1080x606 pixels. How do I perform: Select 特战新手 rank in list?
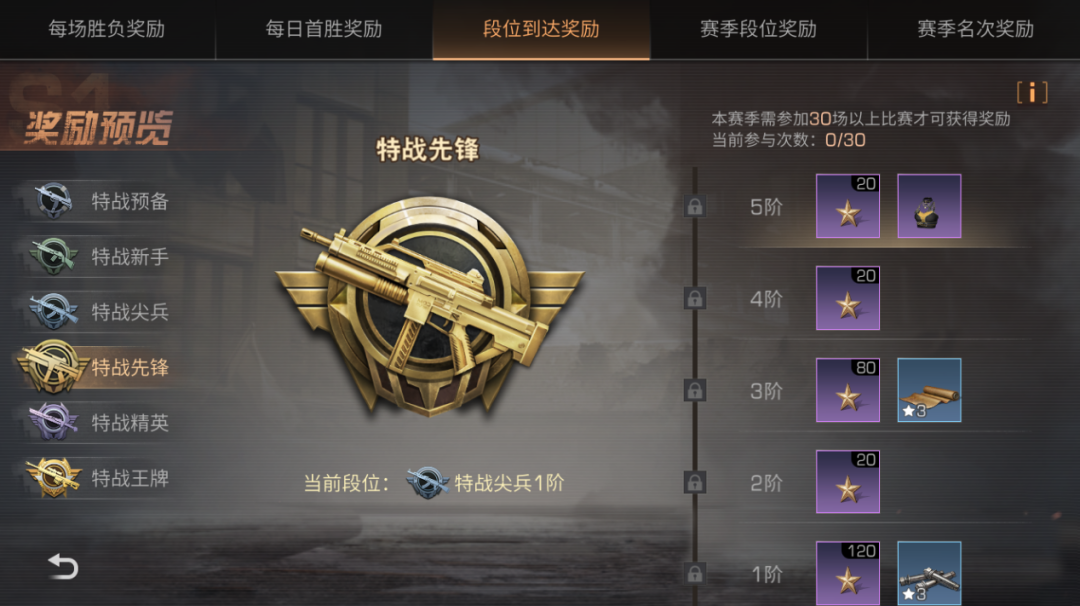pos(100,257)
